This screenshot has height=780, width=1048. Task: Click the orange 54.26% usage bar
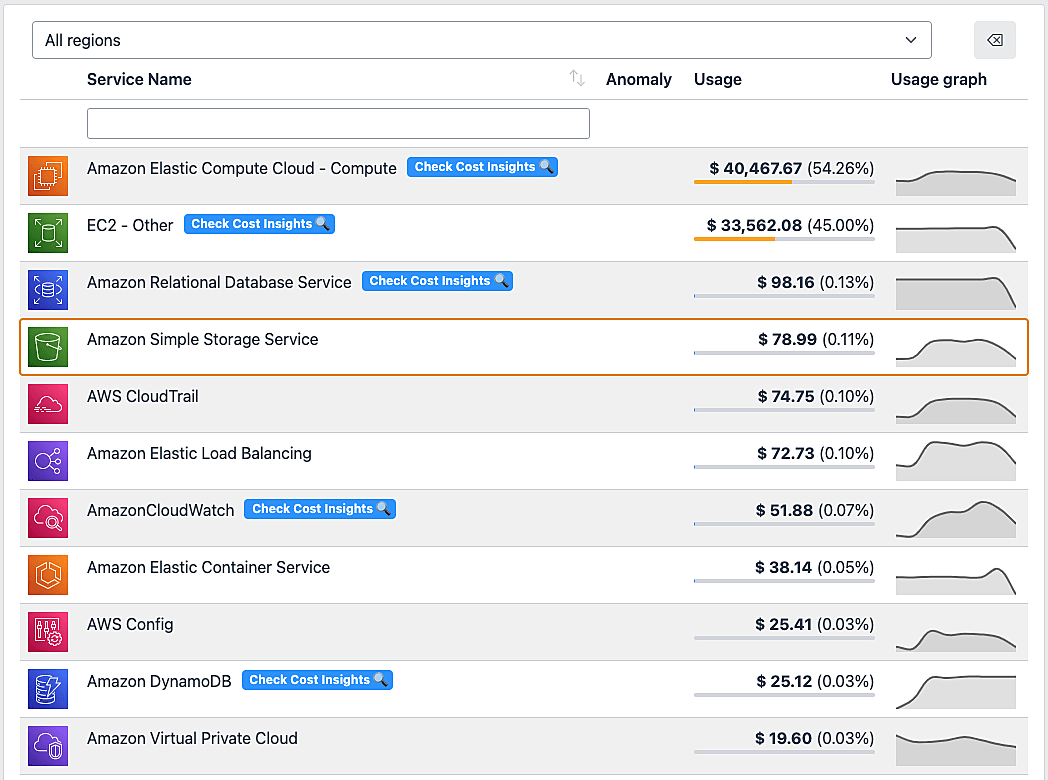pos(743,182)
